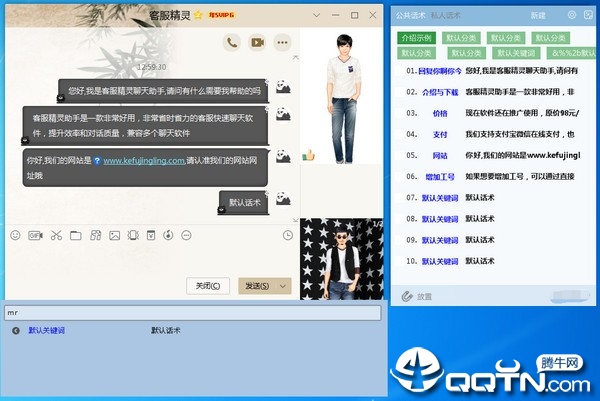Select script row 03 价格
This screenshot has width=600, height=401.
(x=494, y=113)
